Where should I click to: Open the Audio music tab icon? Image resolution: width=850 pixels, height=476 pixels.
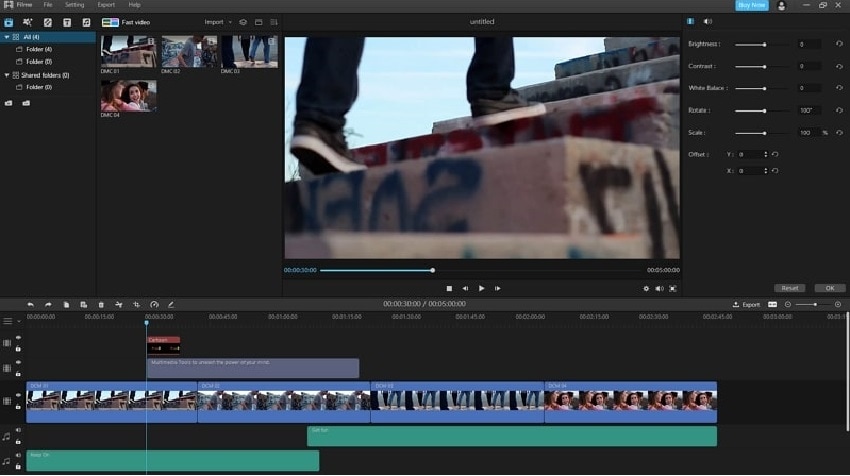click(86, 22)
